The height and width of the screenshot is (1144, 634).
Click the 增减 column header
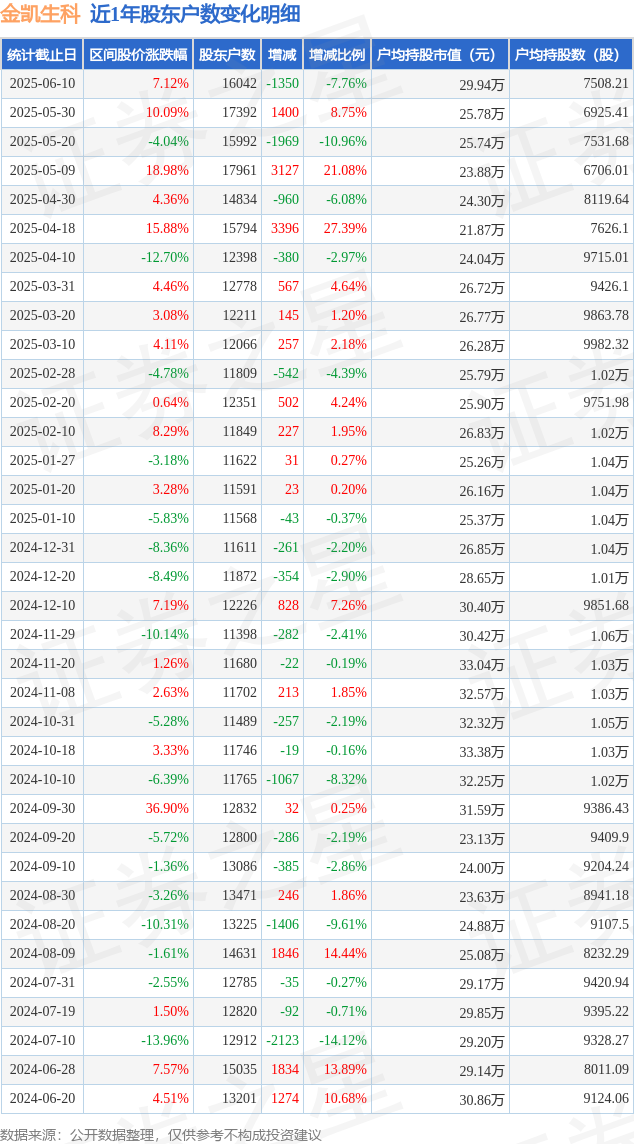[x=282, y=55]
